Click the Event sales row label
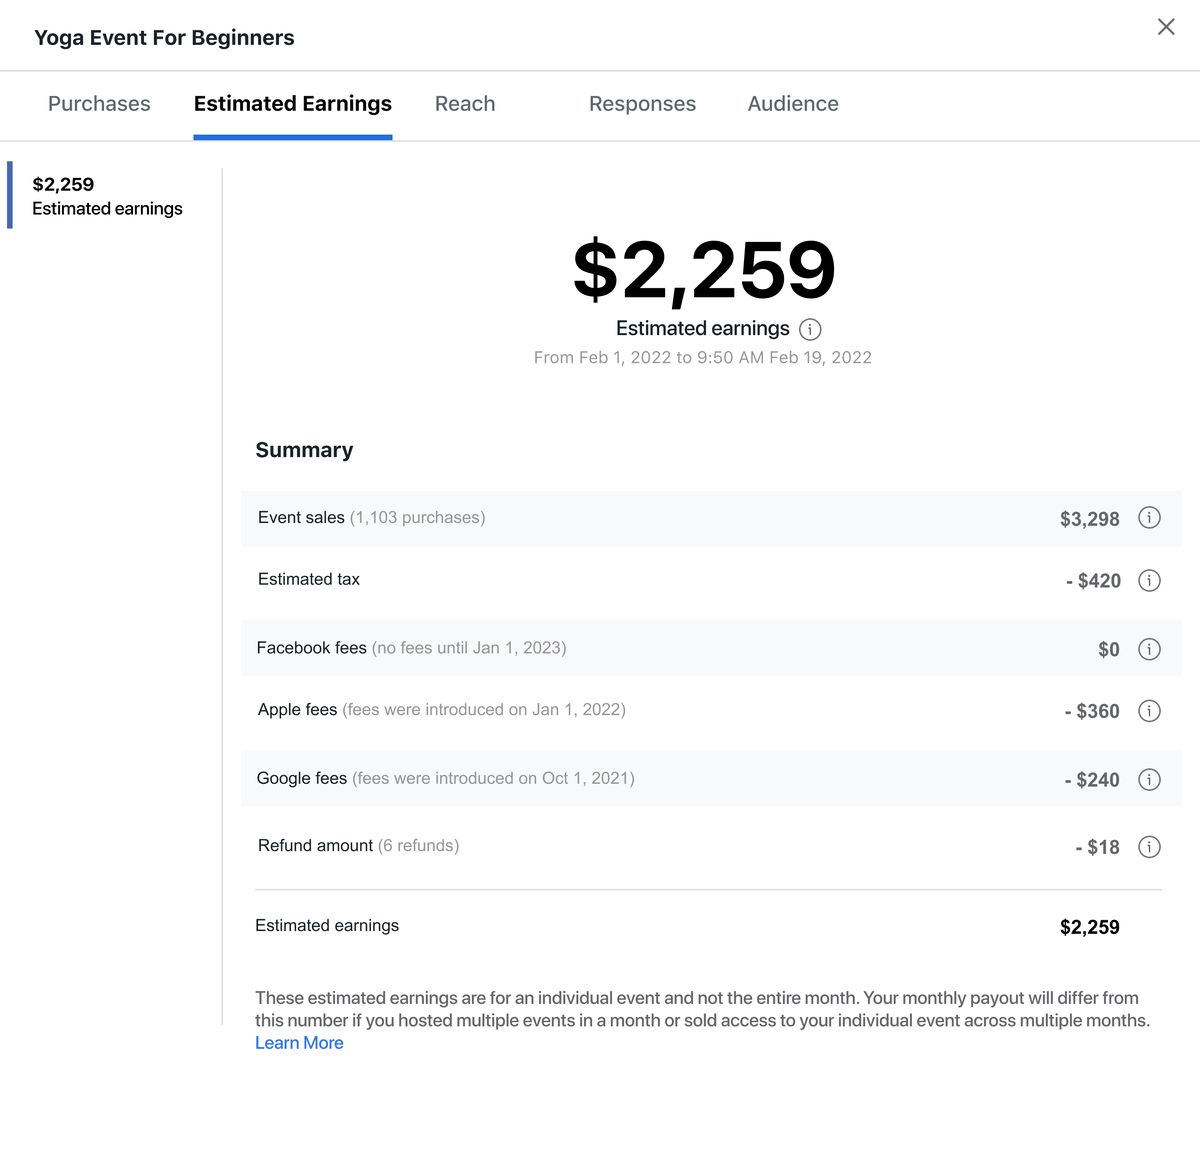Image resolution: width=1200 pixels, height=1175 pixels. pos(301,518)
